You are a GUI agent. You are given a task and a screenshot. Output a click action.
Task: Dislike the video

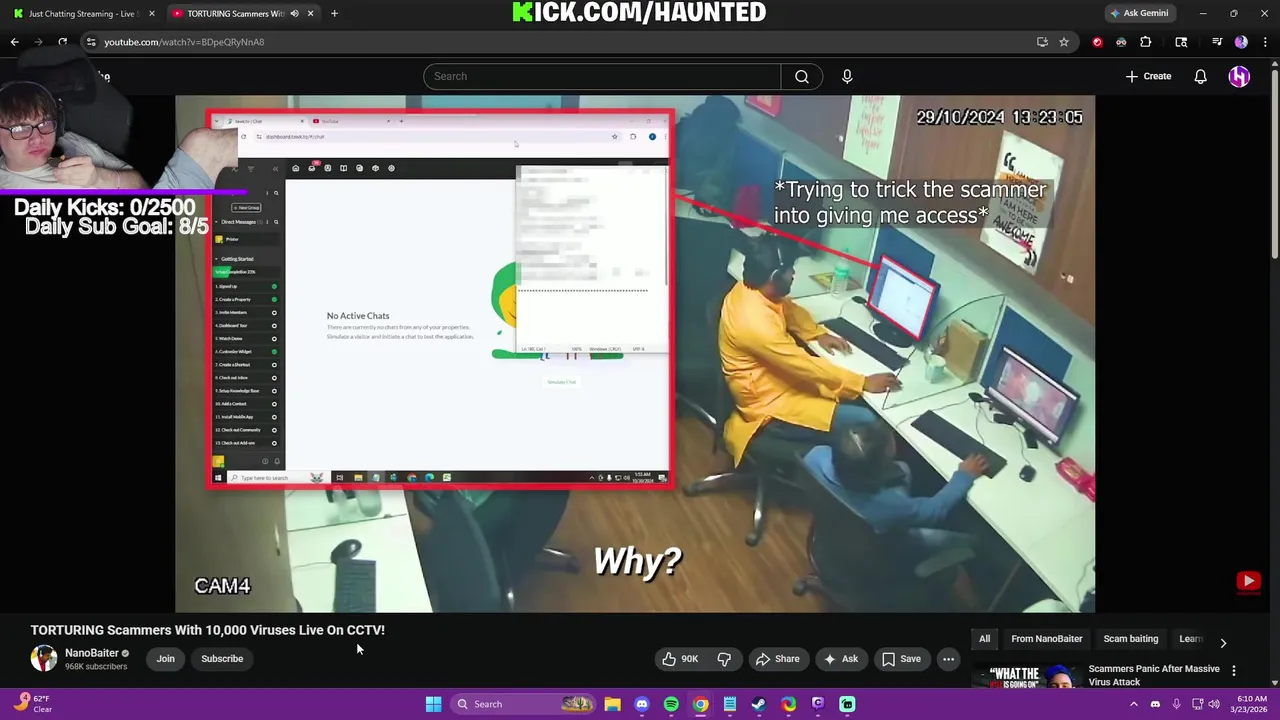[x=724, y=659]
